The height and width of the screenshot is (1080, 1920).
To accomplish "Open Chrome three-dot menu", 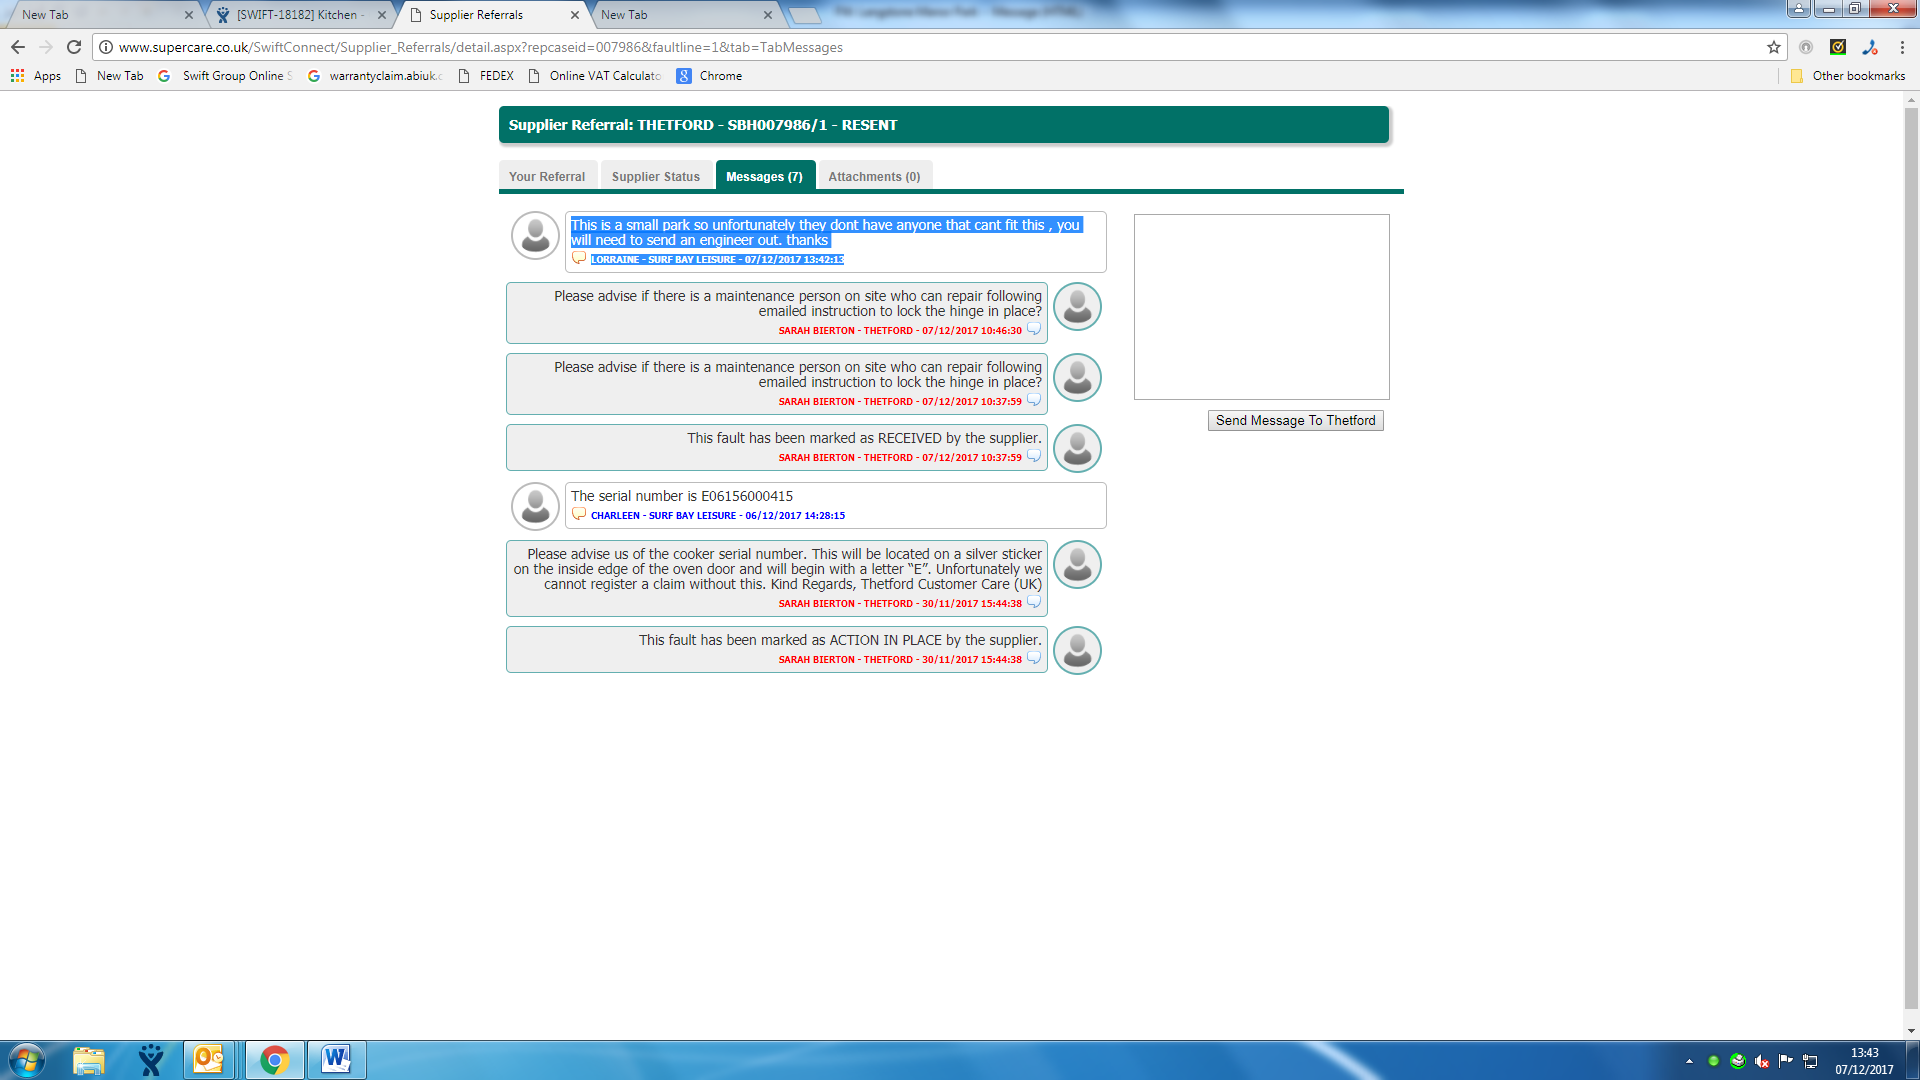I will 1902,47.
